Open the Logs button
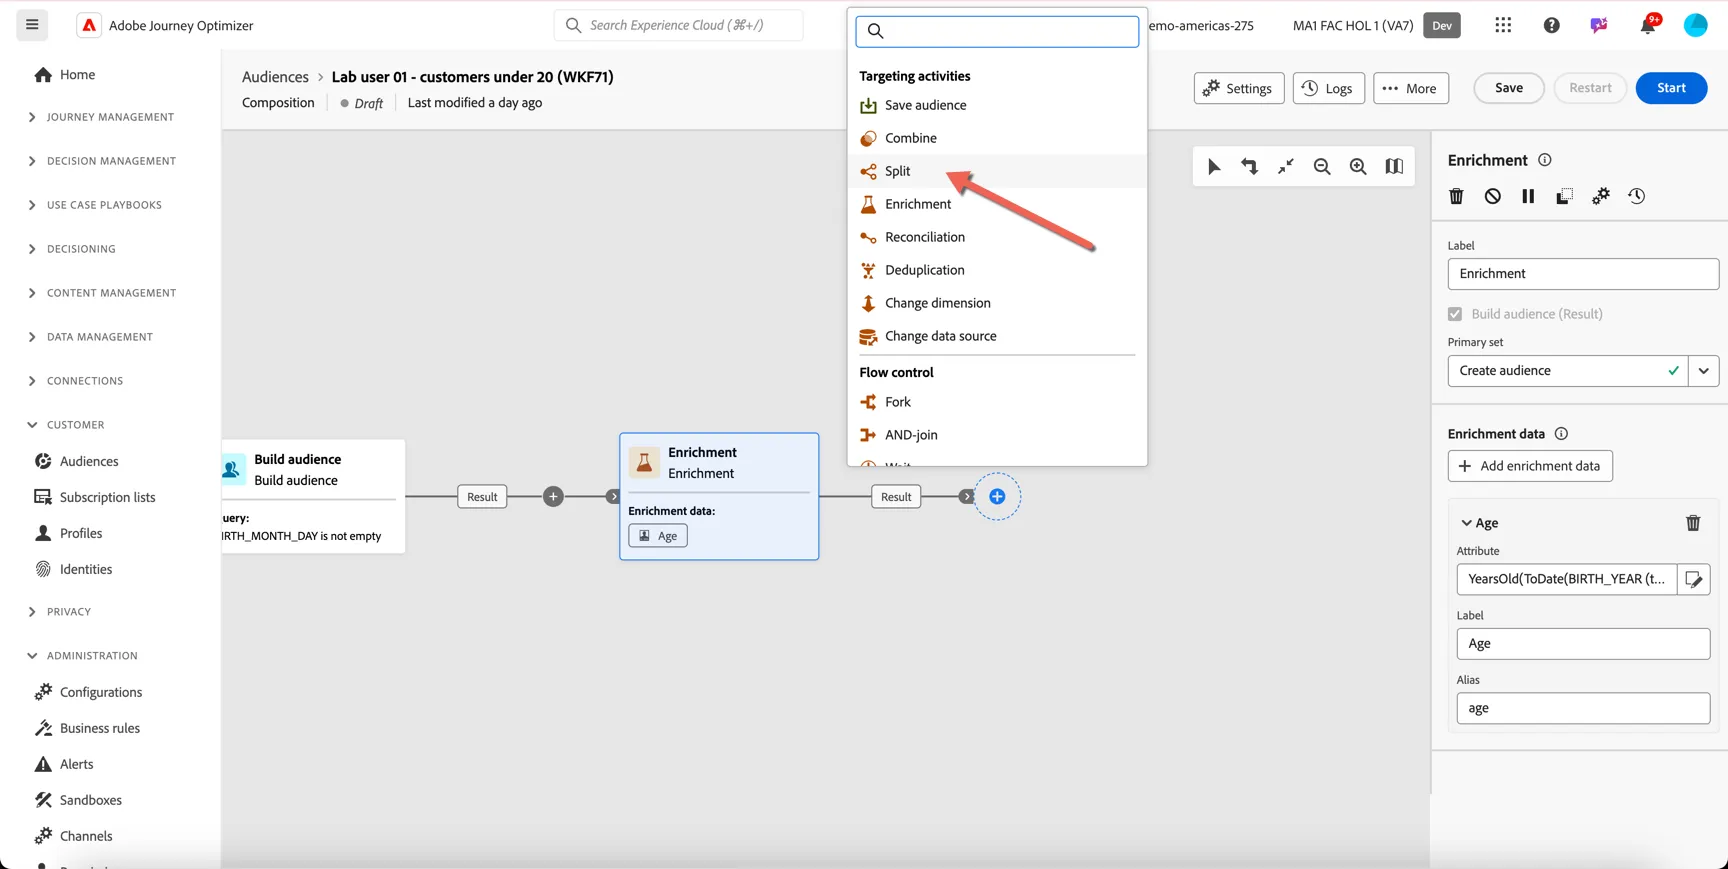Image resolution: width=1728 pixels, height=869 pixels. point(1328,88)
